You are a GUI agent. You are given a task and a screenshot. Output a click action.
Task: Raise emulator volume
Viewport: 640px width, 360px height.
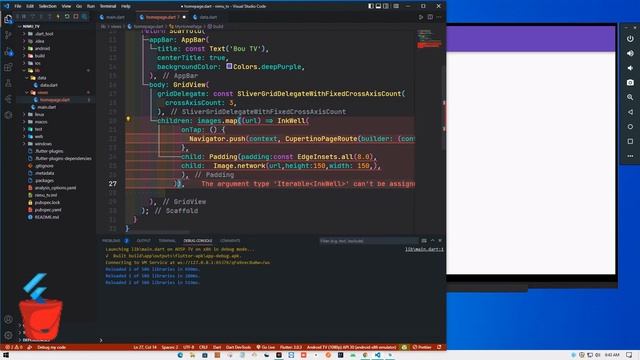[630, 53]
